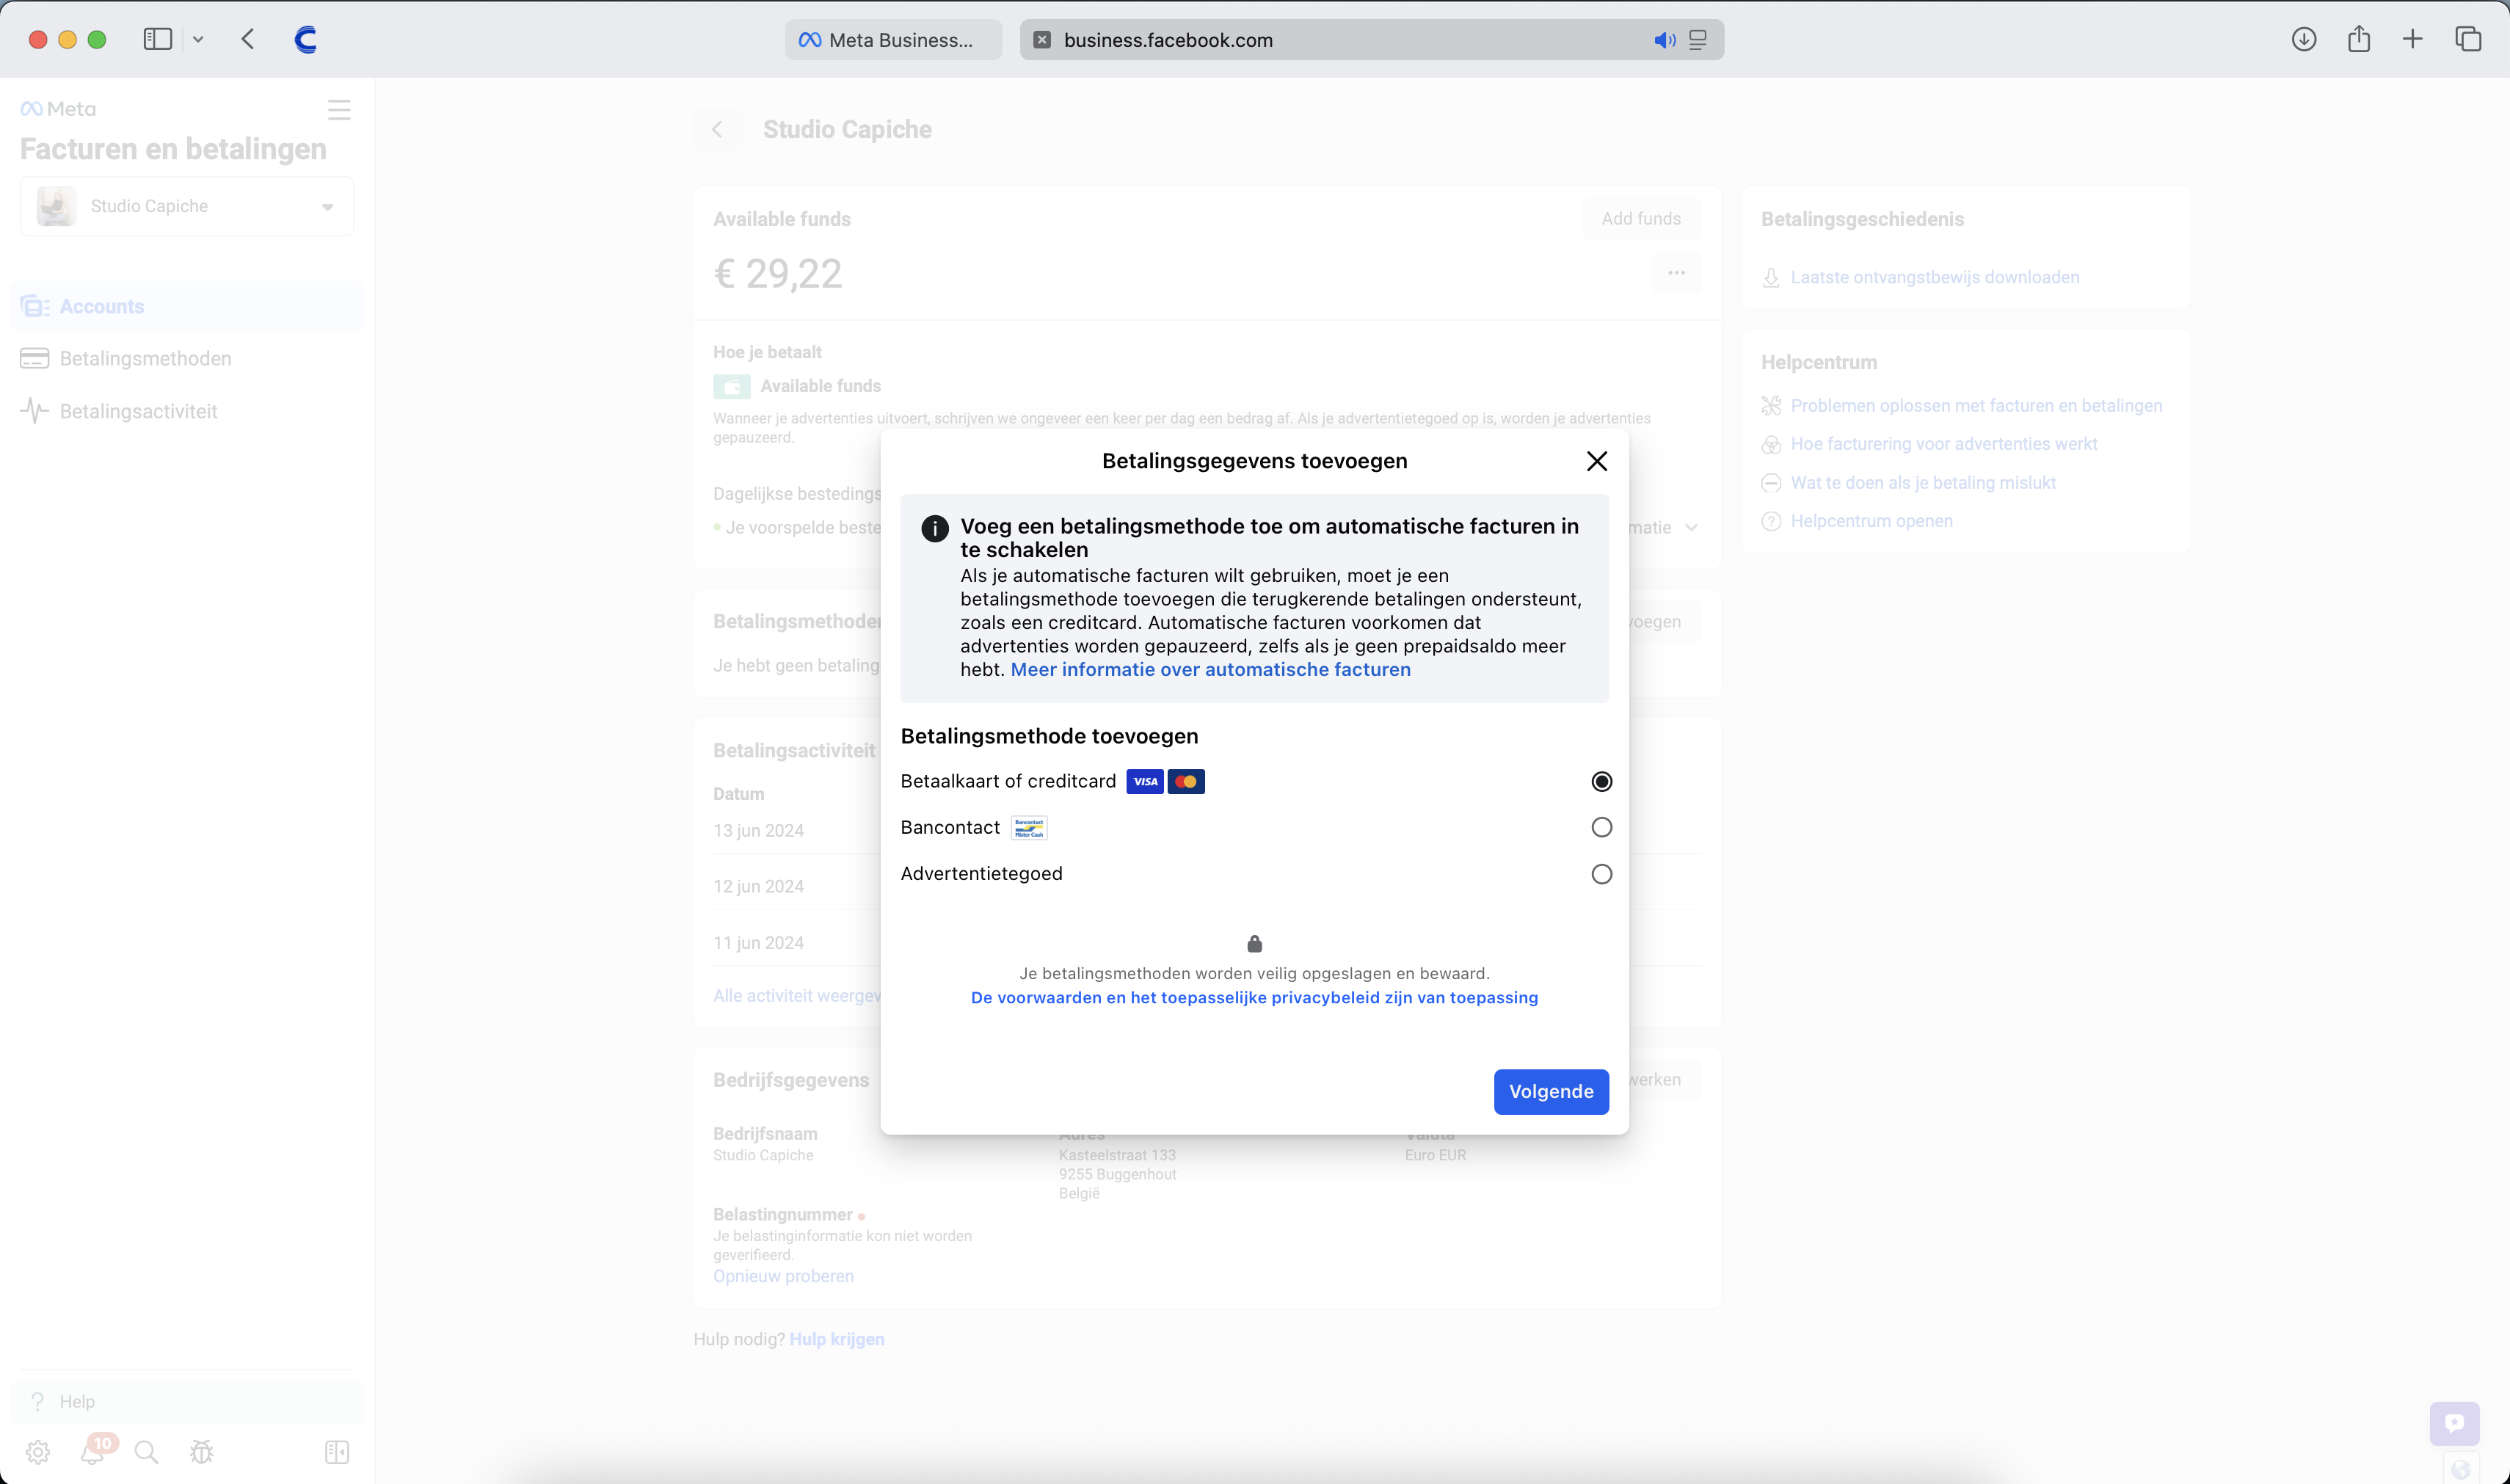Open the Studio Capiche account dropdown
Image resolution: width=2510 pixels, height=1484 pixels.
coord(187,206)
